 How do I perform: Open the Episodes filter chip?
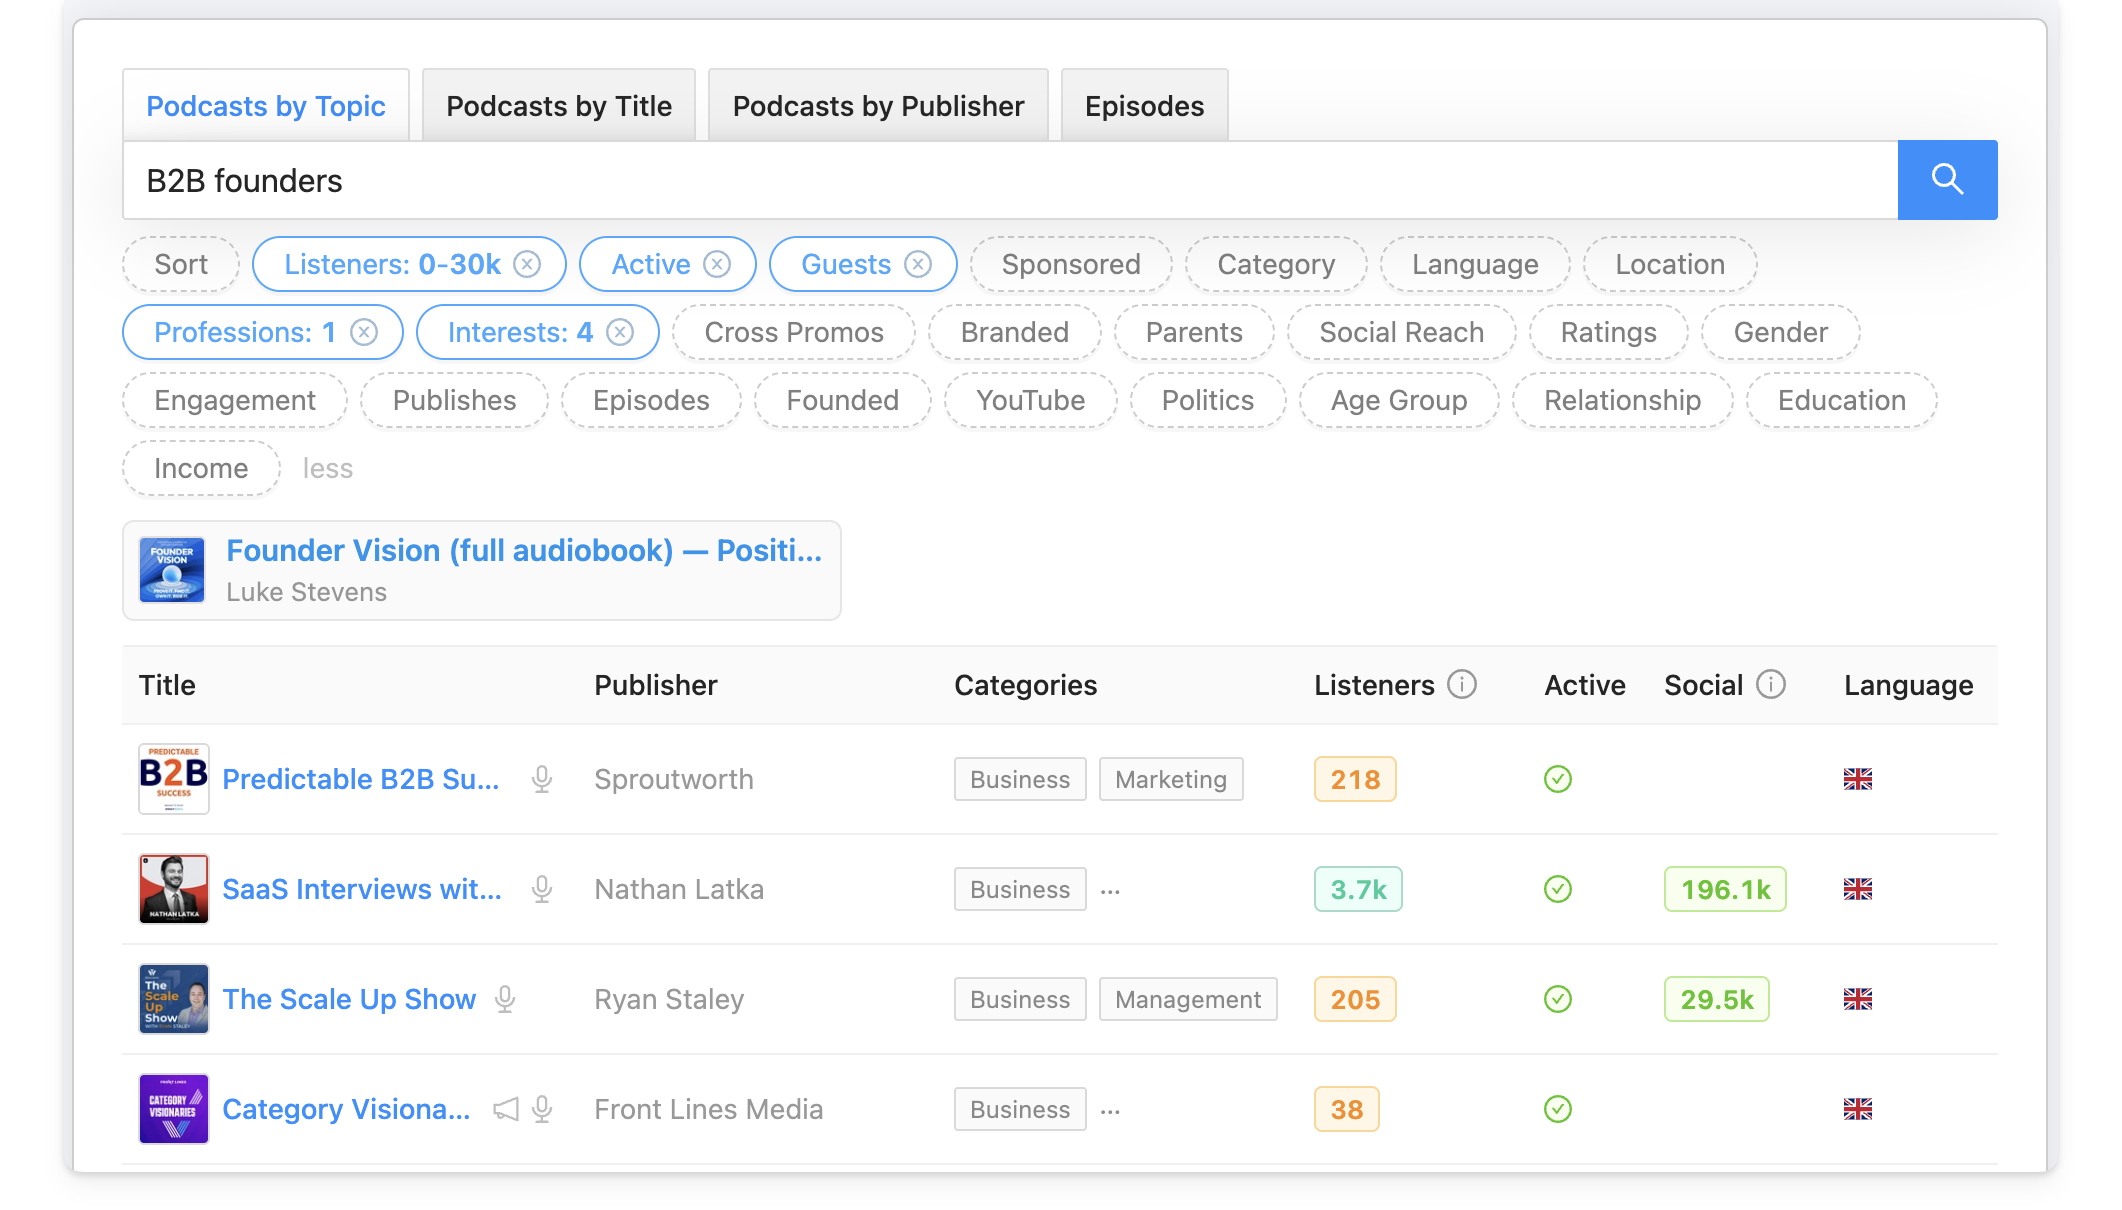pyautogui.click(x=651, y=400)
